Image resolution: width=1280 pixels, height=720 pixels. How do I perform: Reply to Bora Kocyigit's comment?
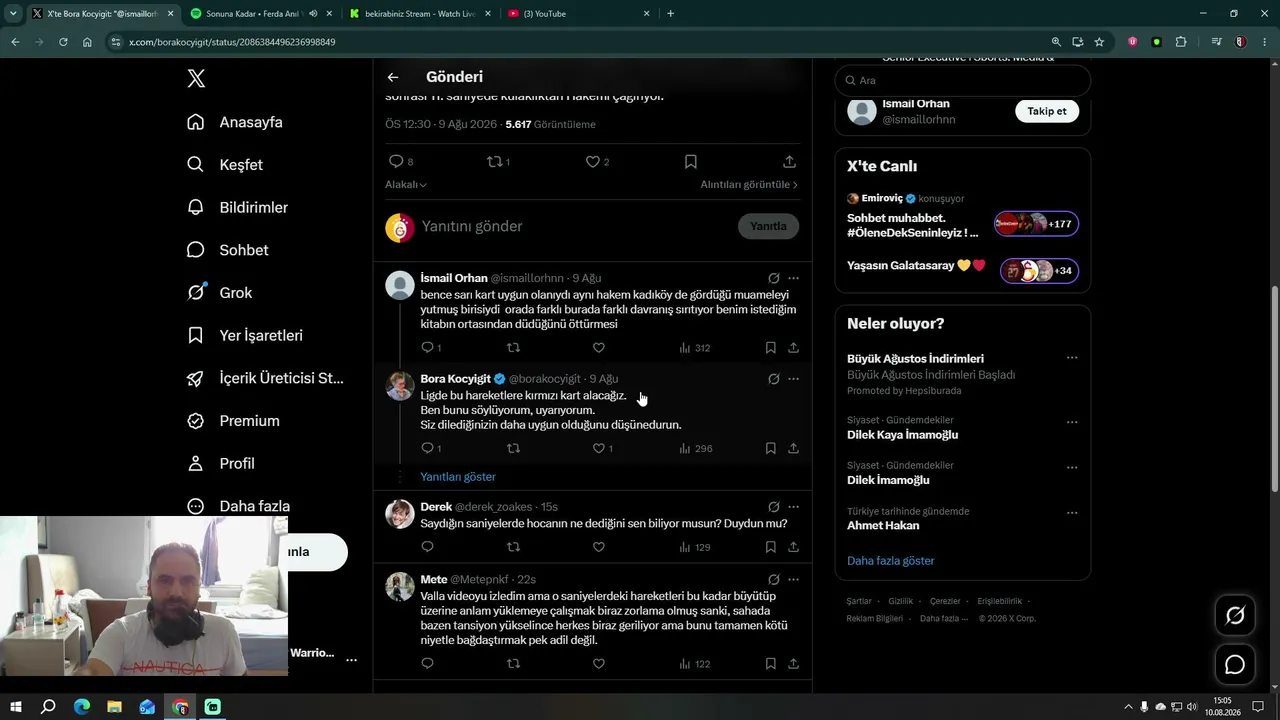[427, 449]
